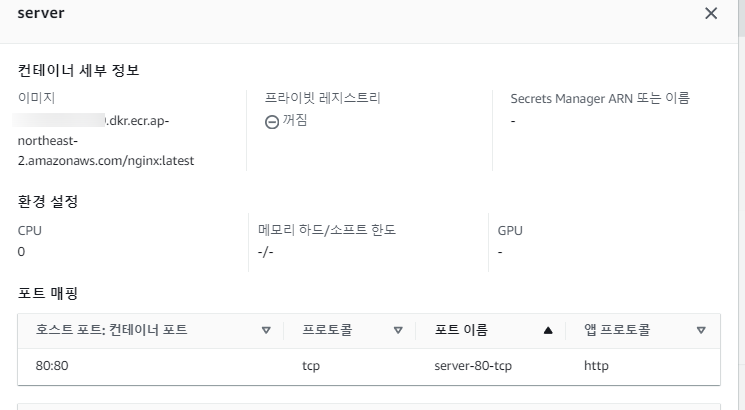Click the 꺼짐 disabled status icon
745x410 pixels.
272,121
